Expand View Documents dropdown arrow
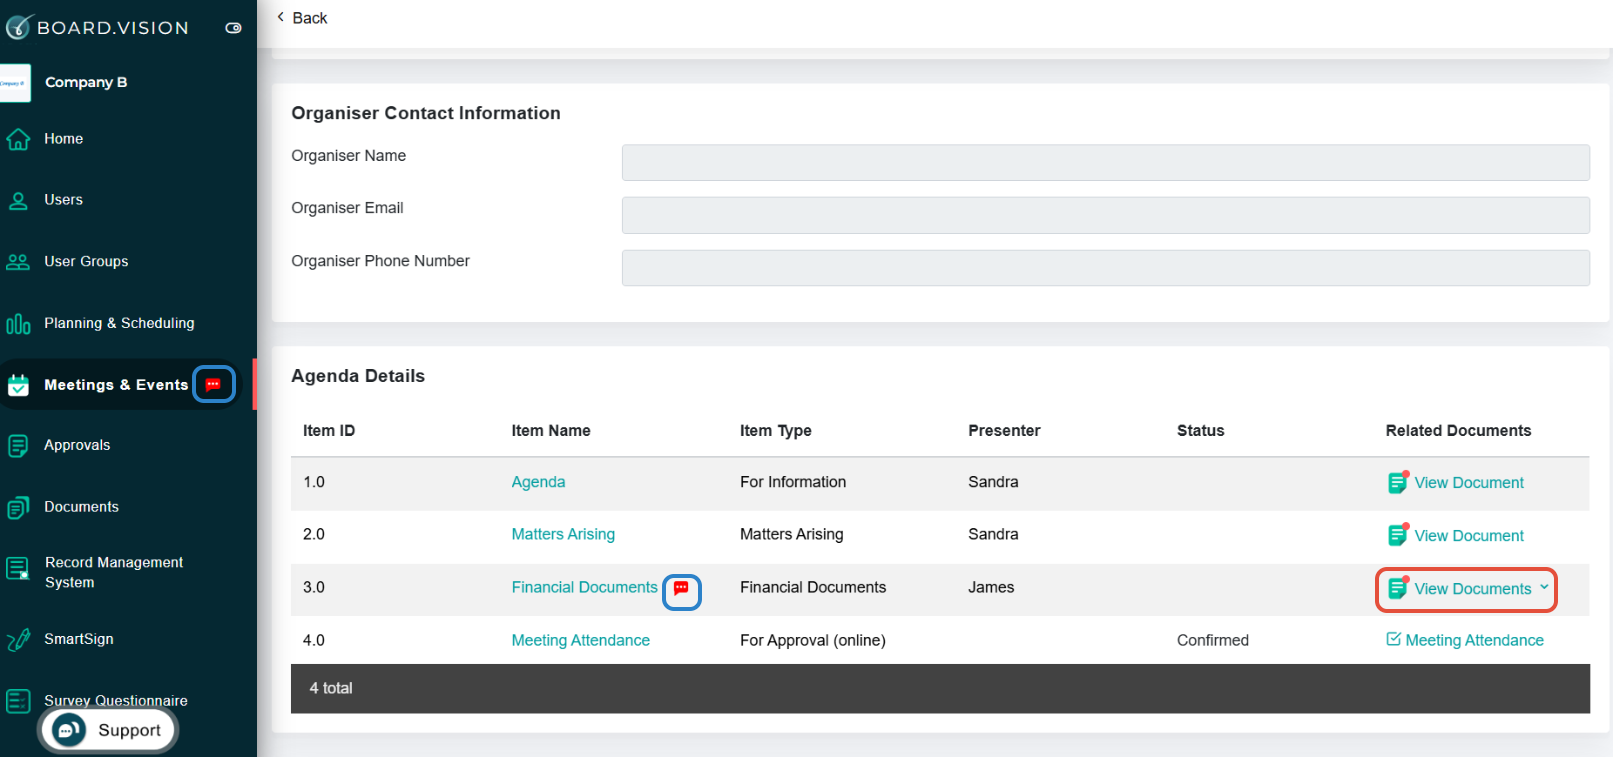Screen dimensions: 1613x757 [x=1544, y=587]
